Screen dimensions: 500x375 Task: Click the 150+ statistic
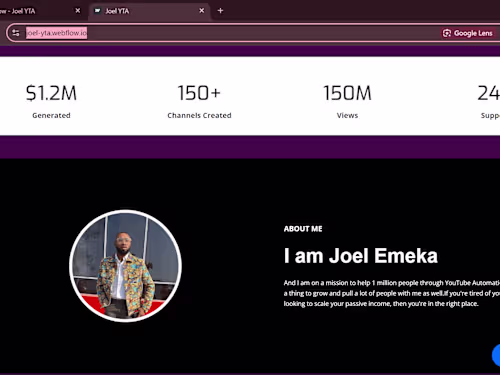(x=199, y=93)
